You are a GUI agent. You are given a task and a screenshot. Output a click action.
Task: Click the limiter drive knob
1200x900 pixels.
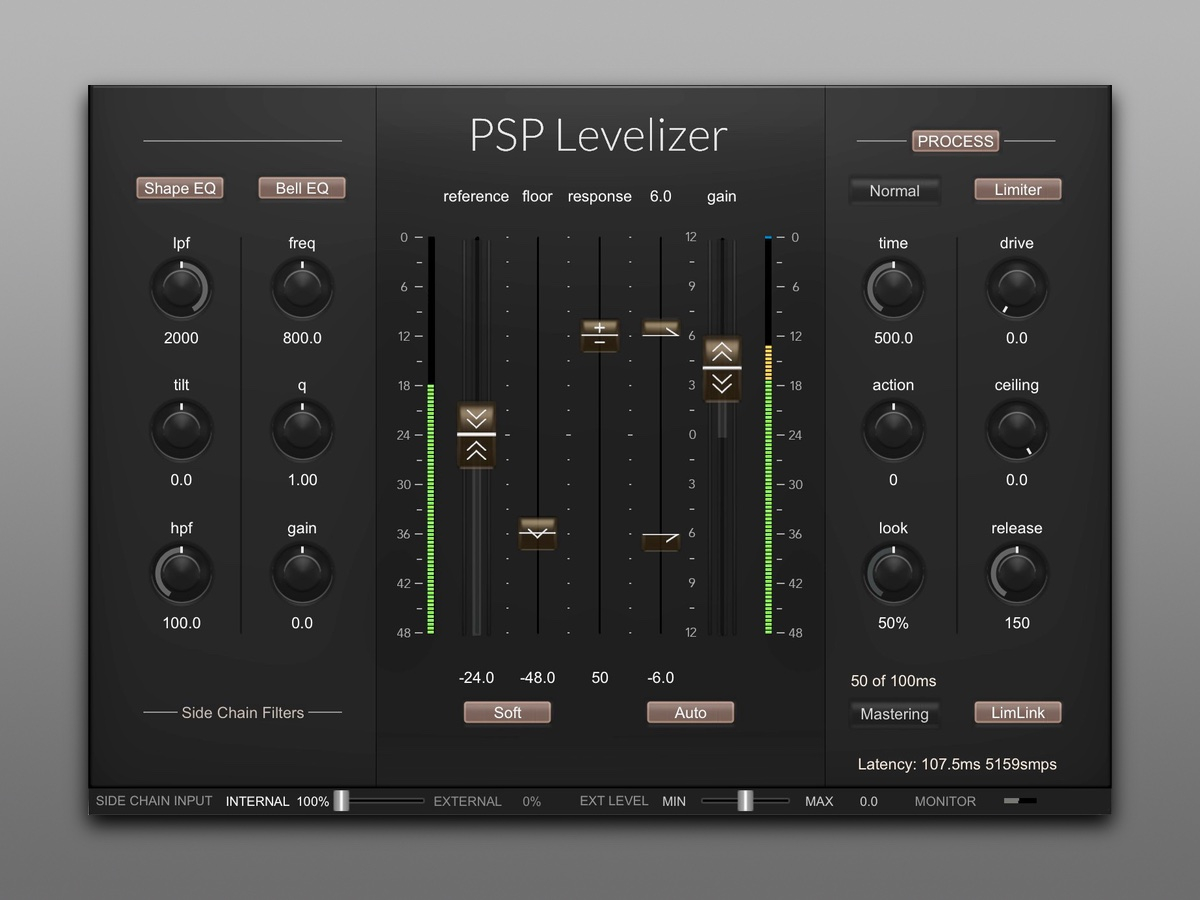pos(1017,288)
